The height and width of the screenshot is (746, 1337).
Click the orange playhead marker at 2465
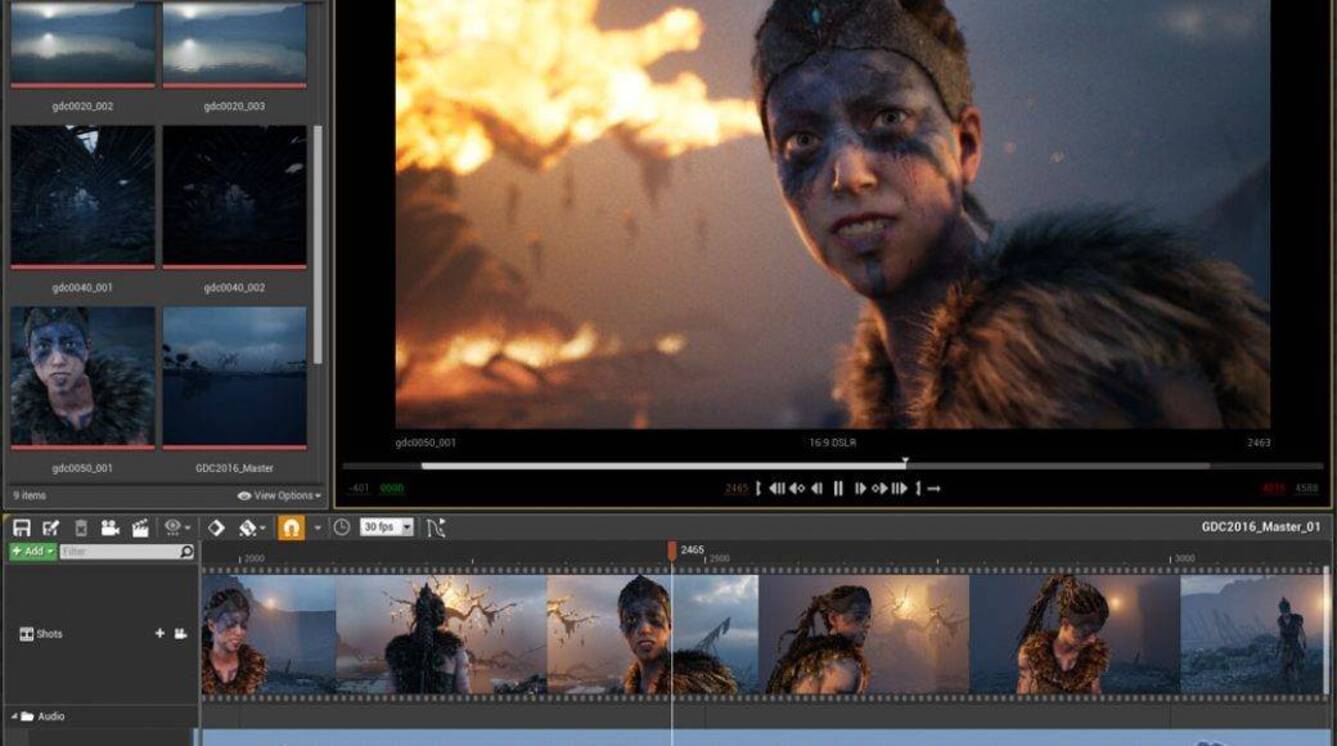pos(672,551)
